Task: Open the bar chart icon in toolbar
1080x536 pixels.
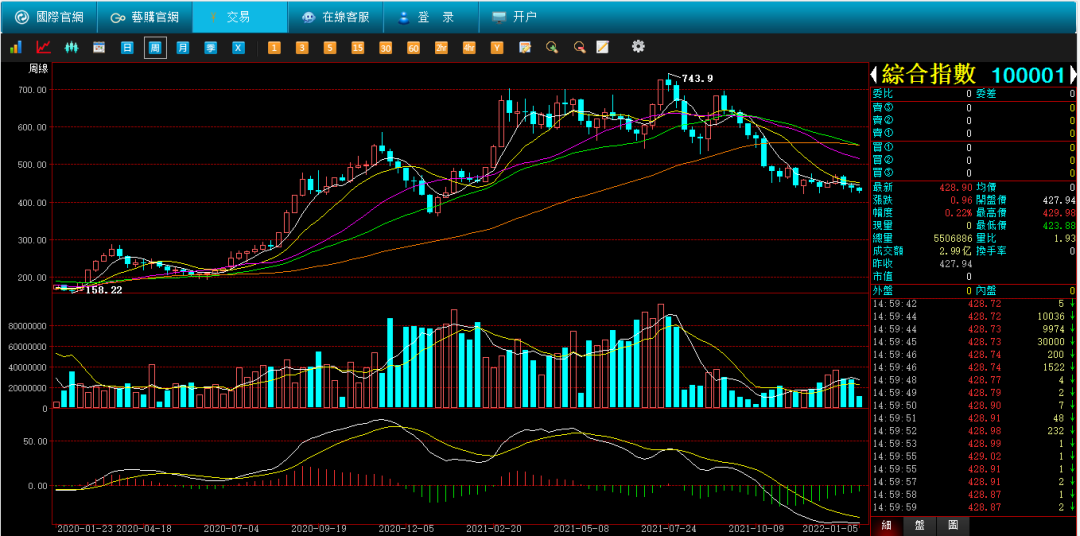Action: [x=16, y=48]
